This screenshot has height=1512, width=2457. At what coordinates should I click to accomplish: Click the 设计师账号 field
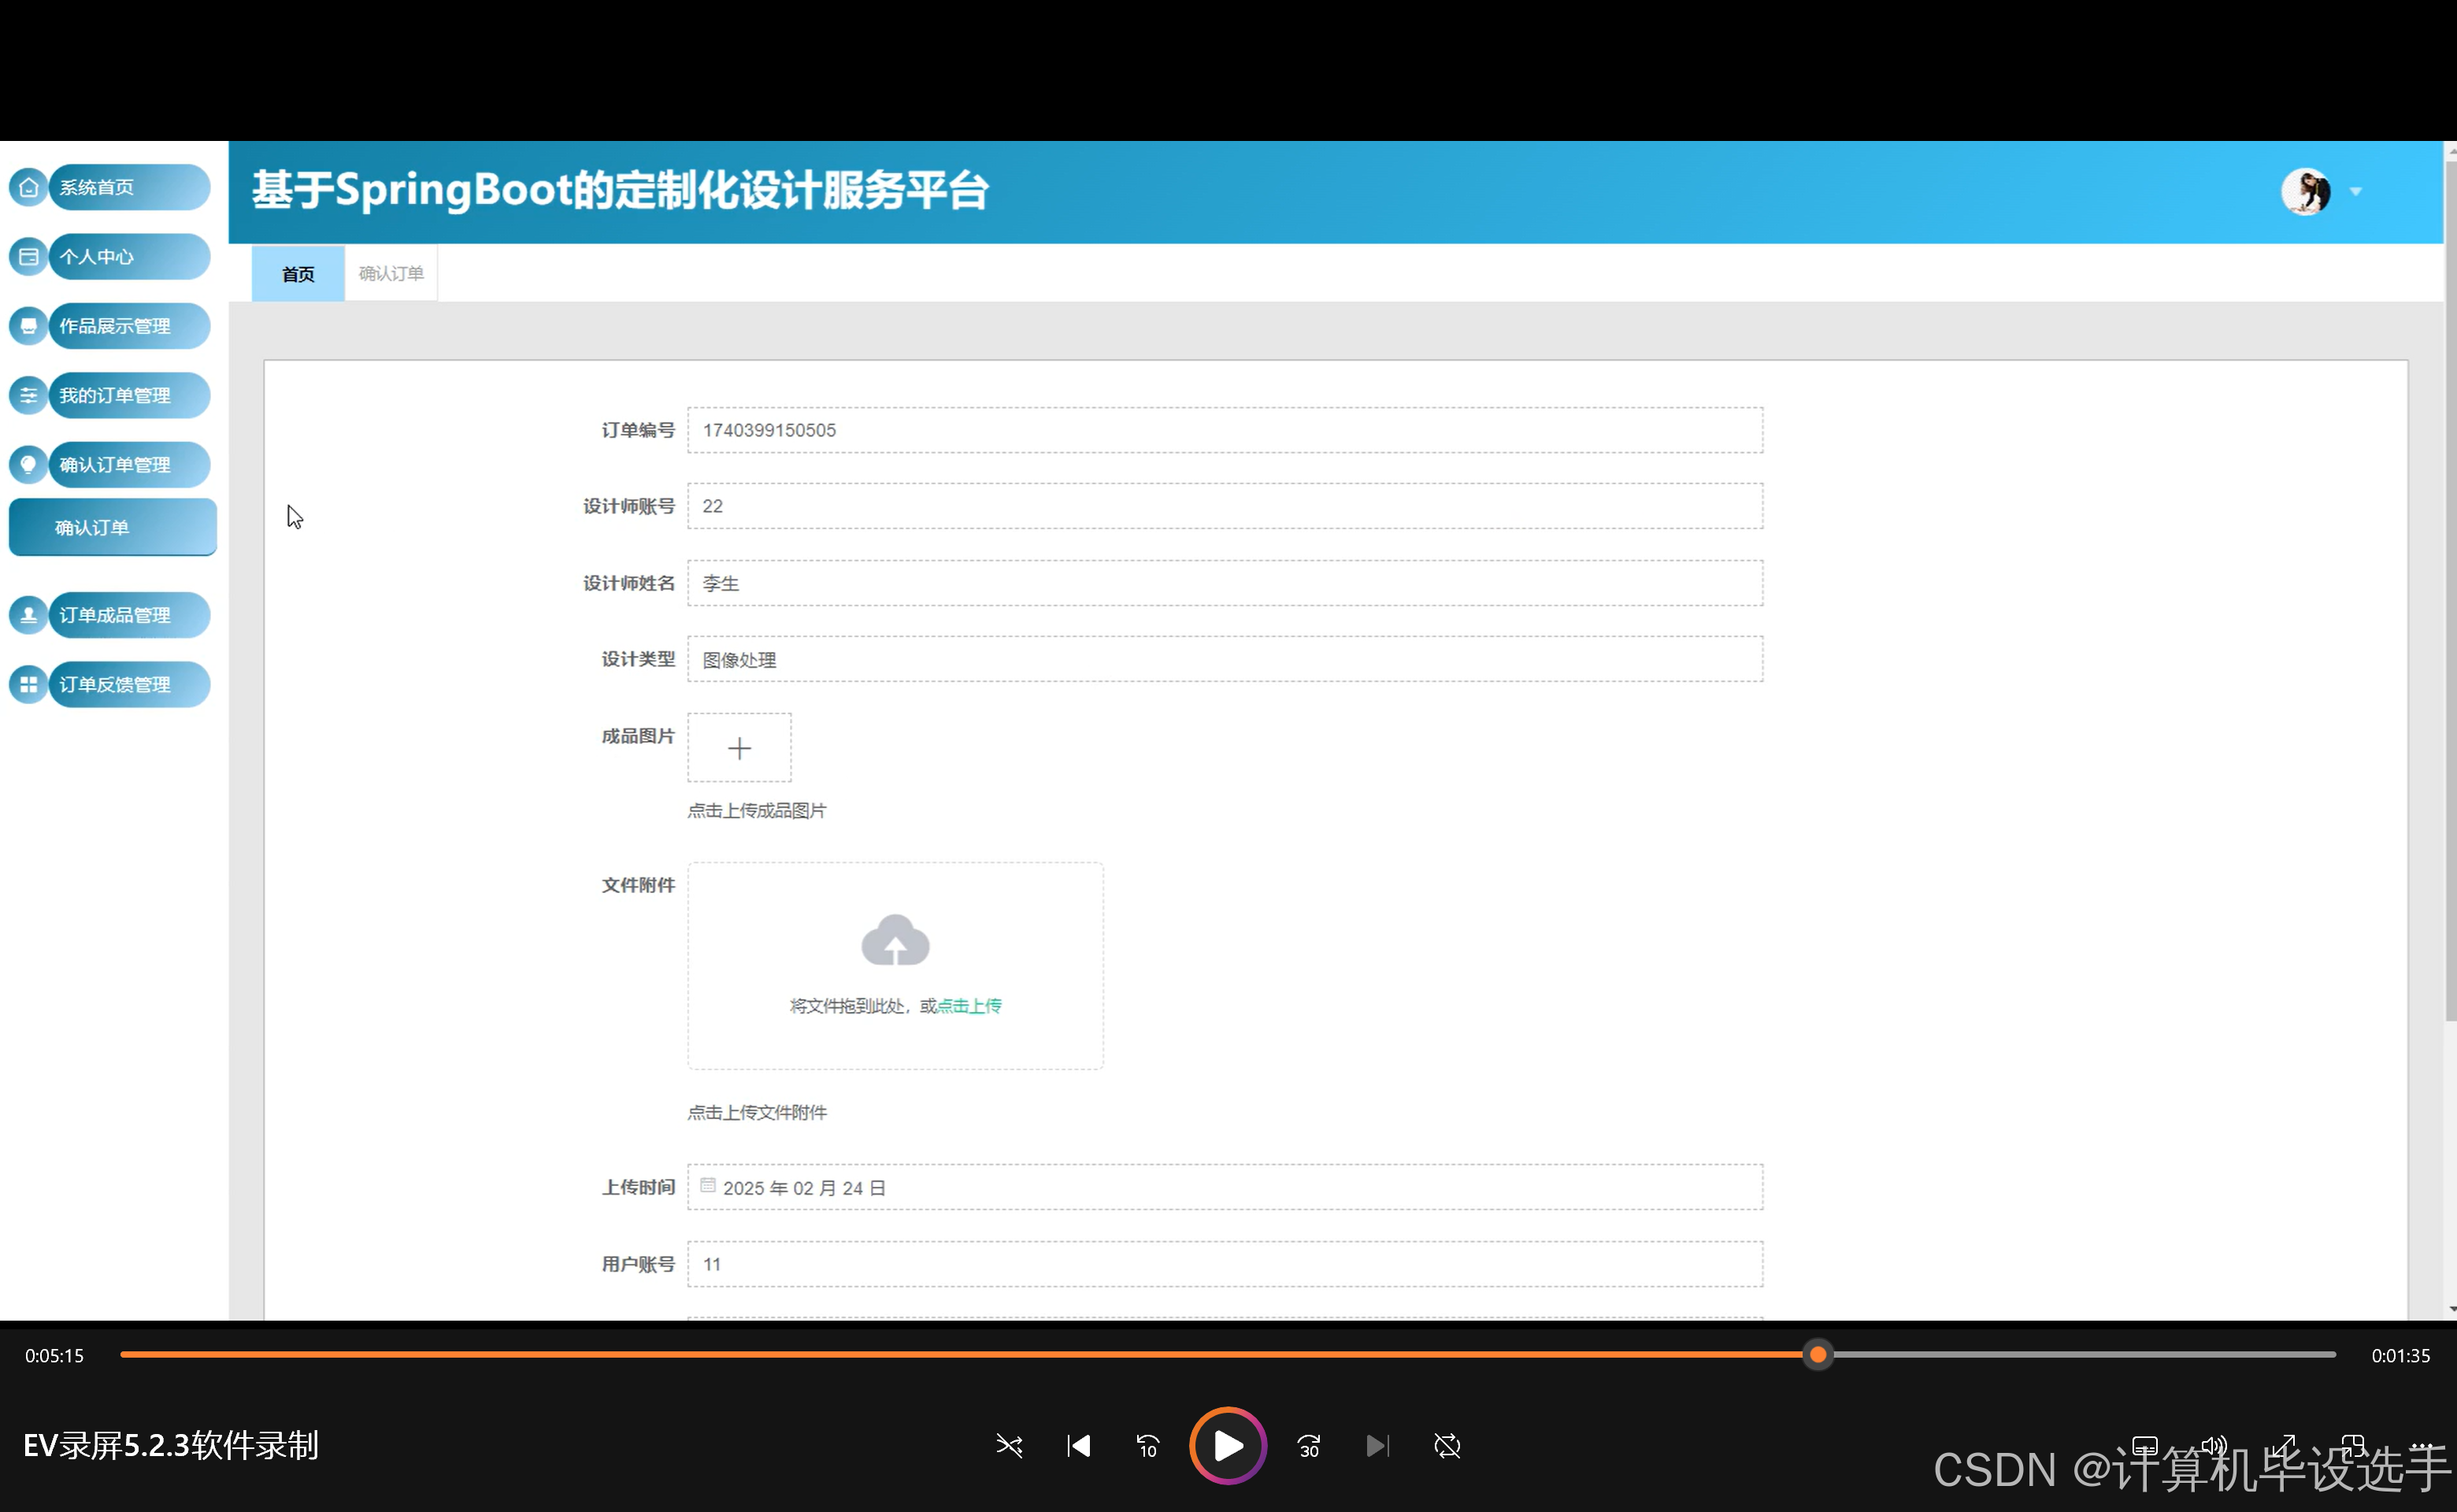1225,506
